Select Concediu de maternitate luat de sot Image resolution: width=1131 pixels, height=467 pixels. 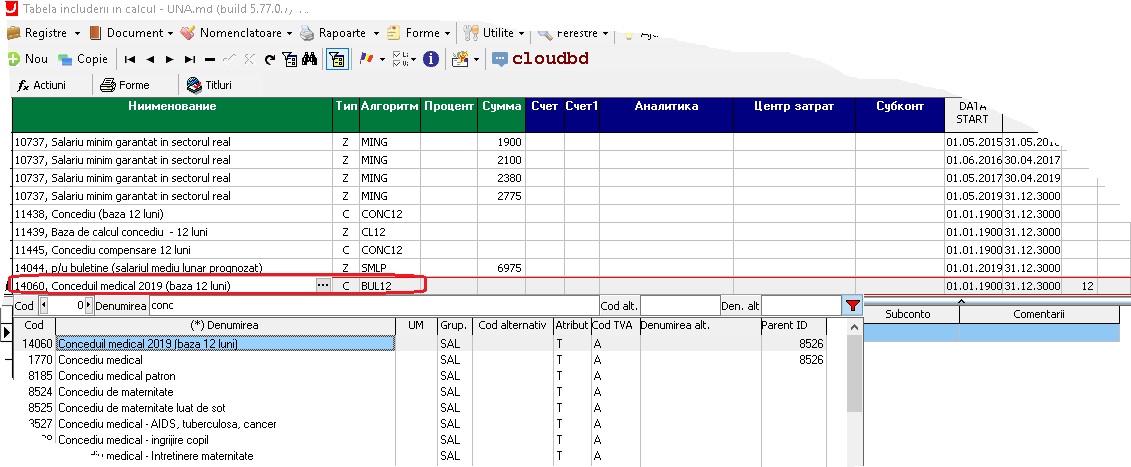pos(225,408)
